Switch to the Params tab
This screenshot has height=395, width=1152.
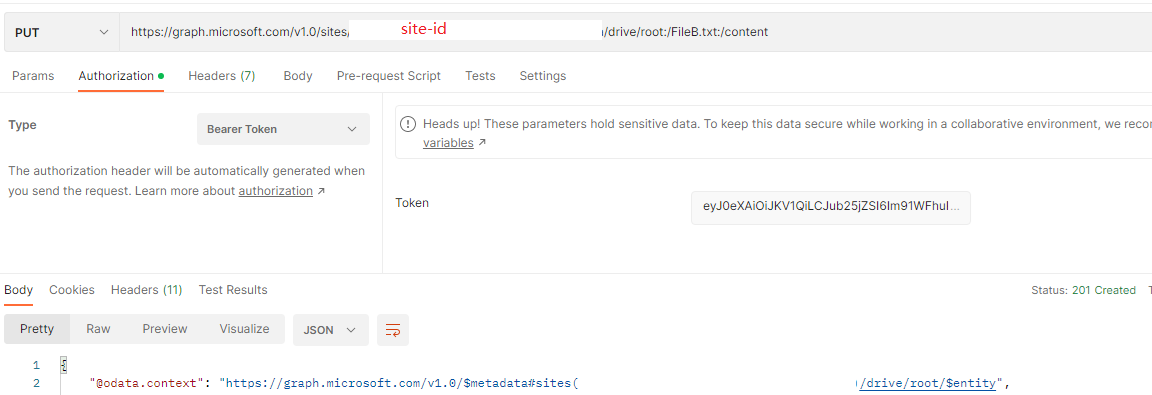coord(33,76)
